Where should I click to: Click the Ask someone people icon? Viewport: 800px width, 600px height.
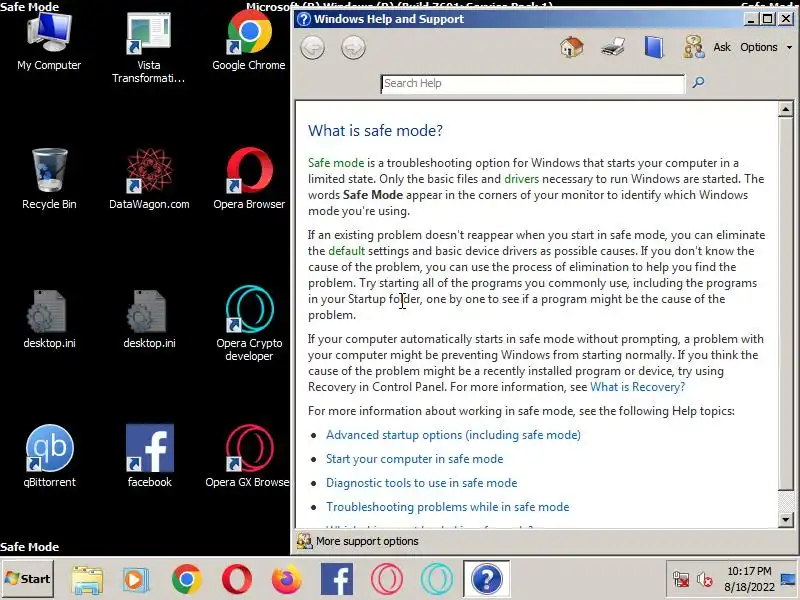(x=694, y=47)
